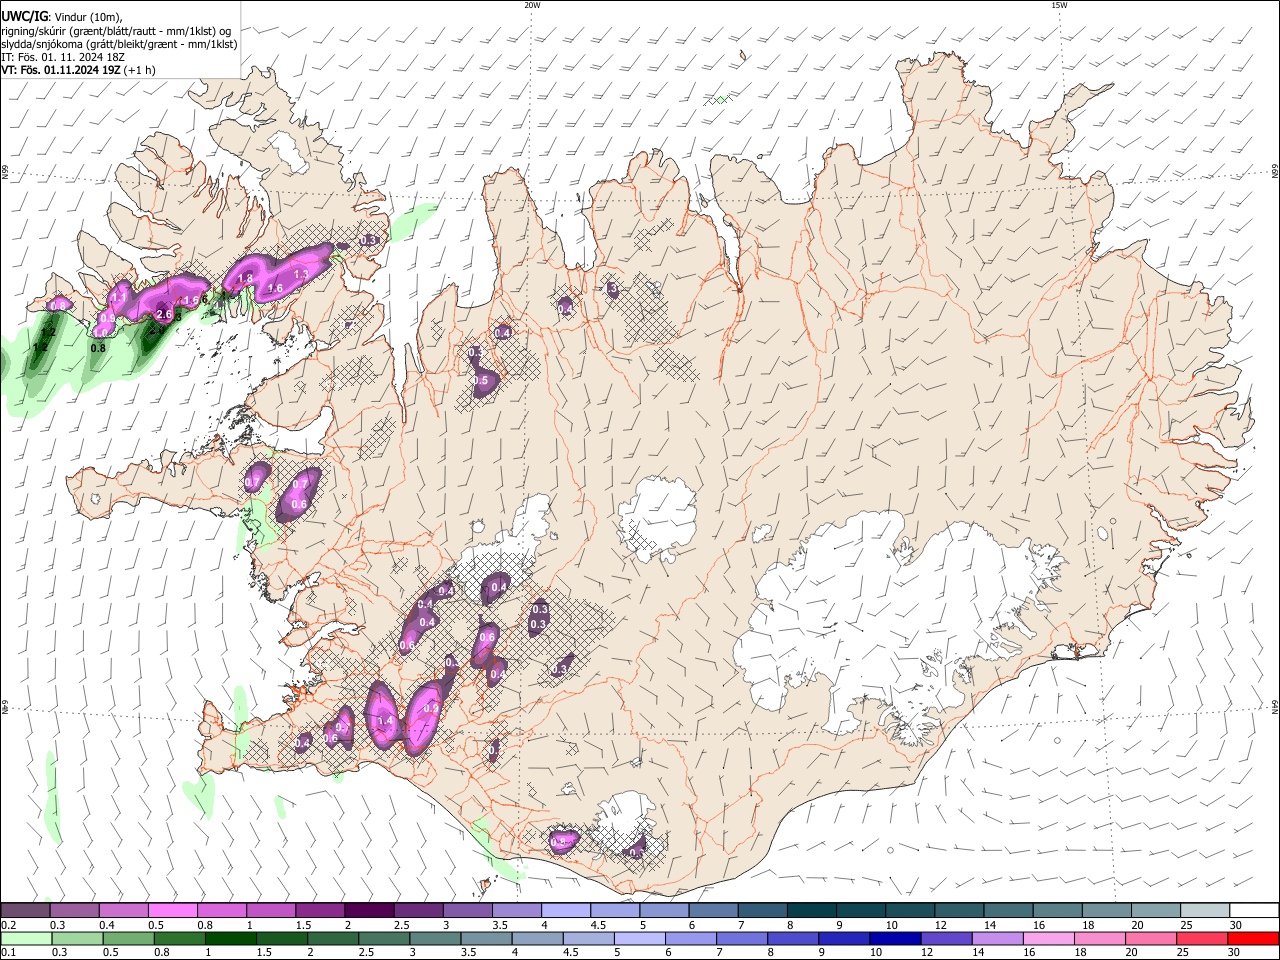Click the '20W' longitude label
Viewport: 1280px width, 960px height.
pyautogui.click(x=532, y=5)
